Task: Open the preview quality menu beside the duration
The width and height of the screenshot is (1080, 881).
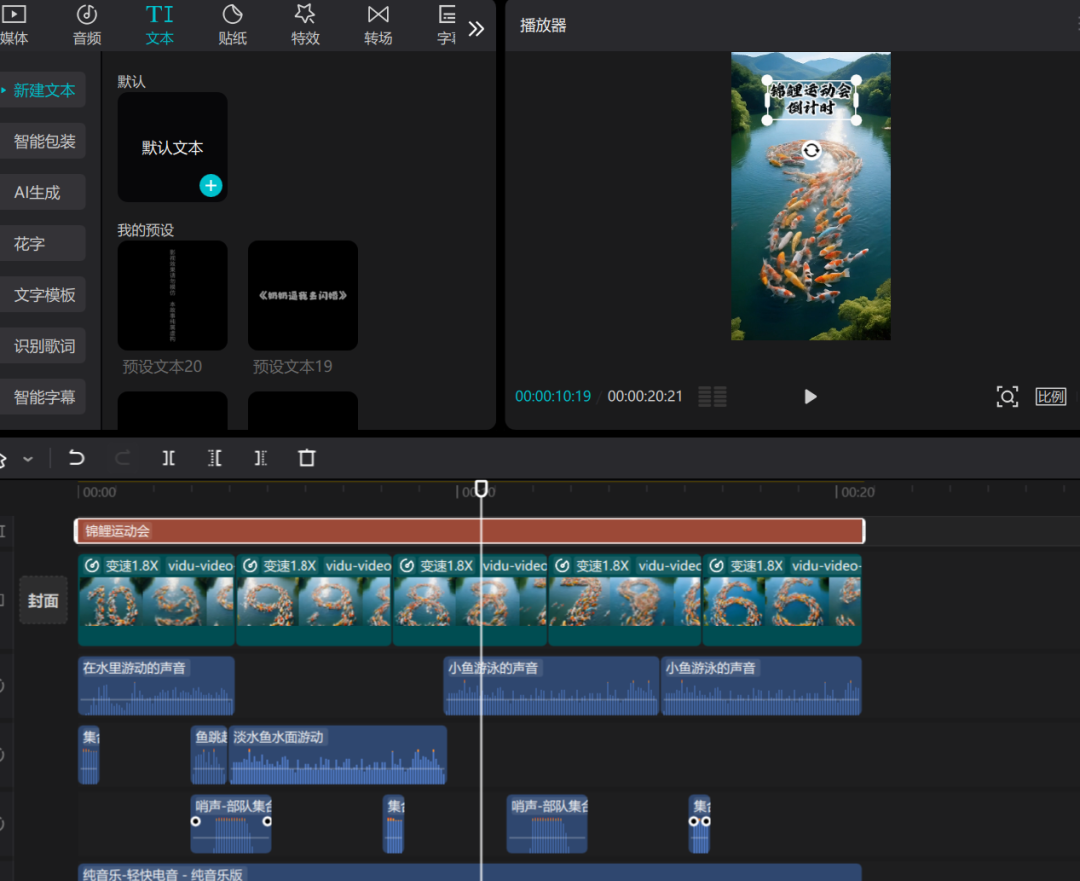Action: 711,396
